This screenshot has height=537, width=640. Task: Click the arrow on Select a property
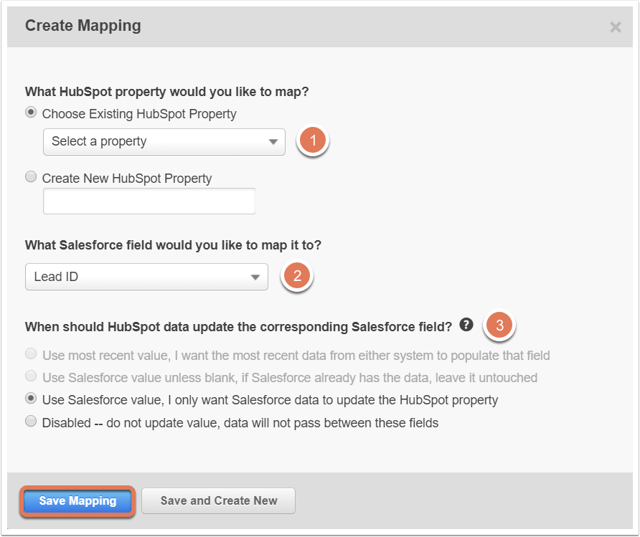point(273,142)
